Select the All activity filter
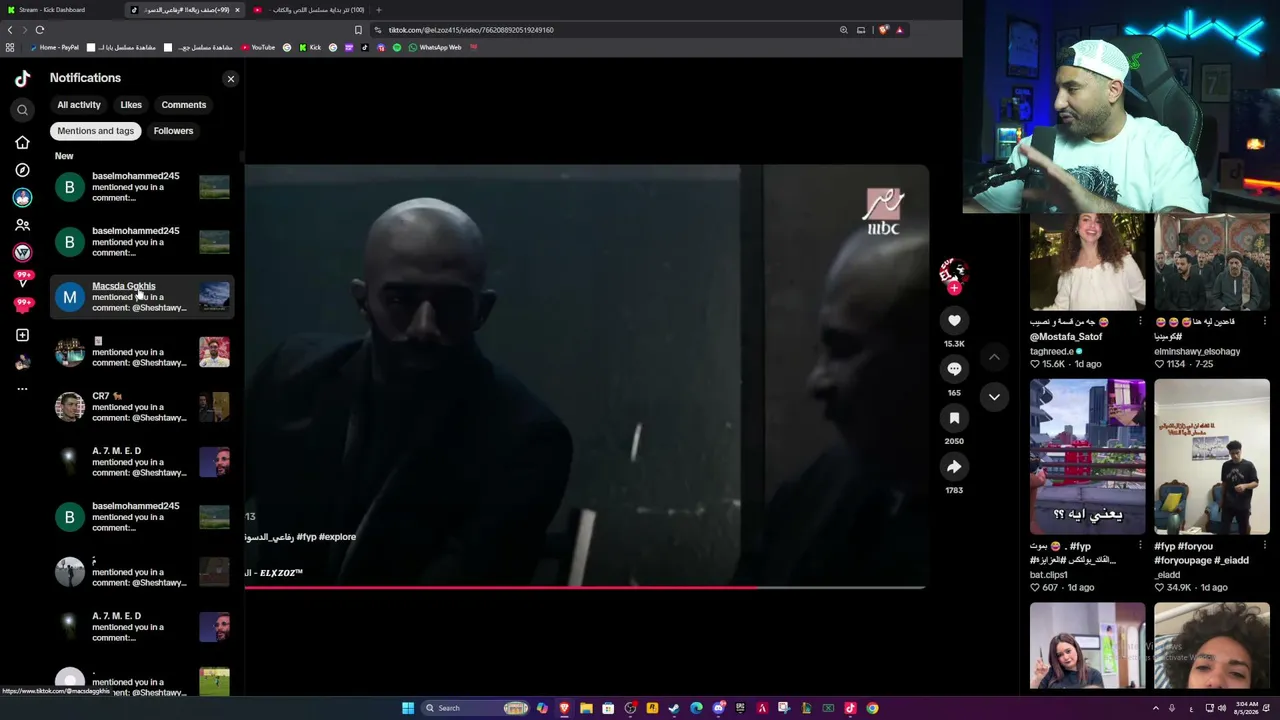Screen dimensions: 1280x720 [x=79, y=105]
